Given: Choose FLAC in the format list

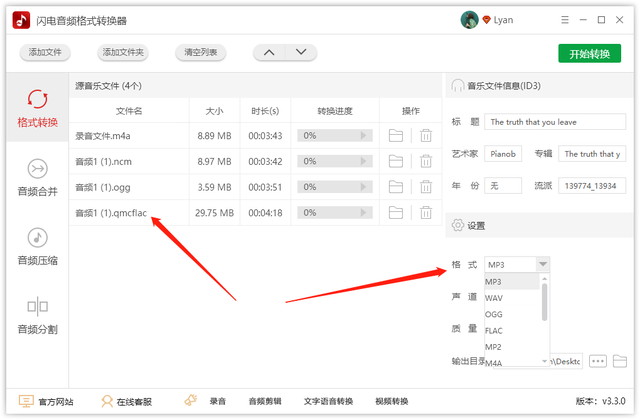Looking at the screenshot, I should [512, 331].
